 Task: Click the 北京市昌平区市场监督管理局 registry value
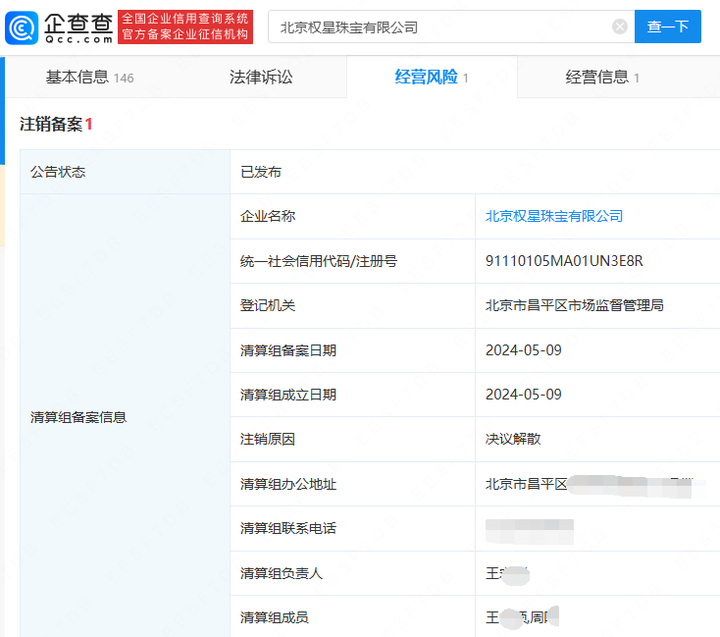click(x=574, y=305)
